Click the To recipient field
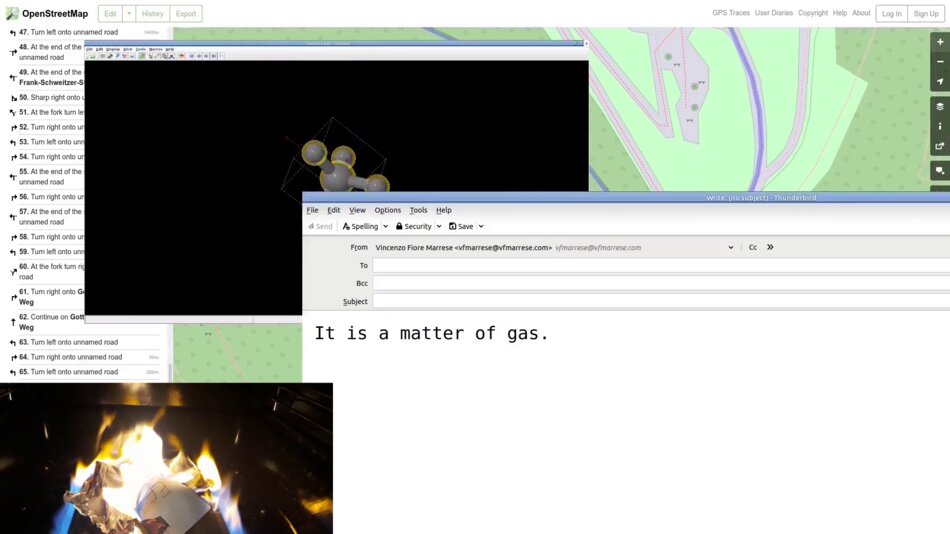The height and width of the screenshot is (534, 950). pyautogui.click(x=661, y=265)
